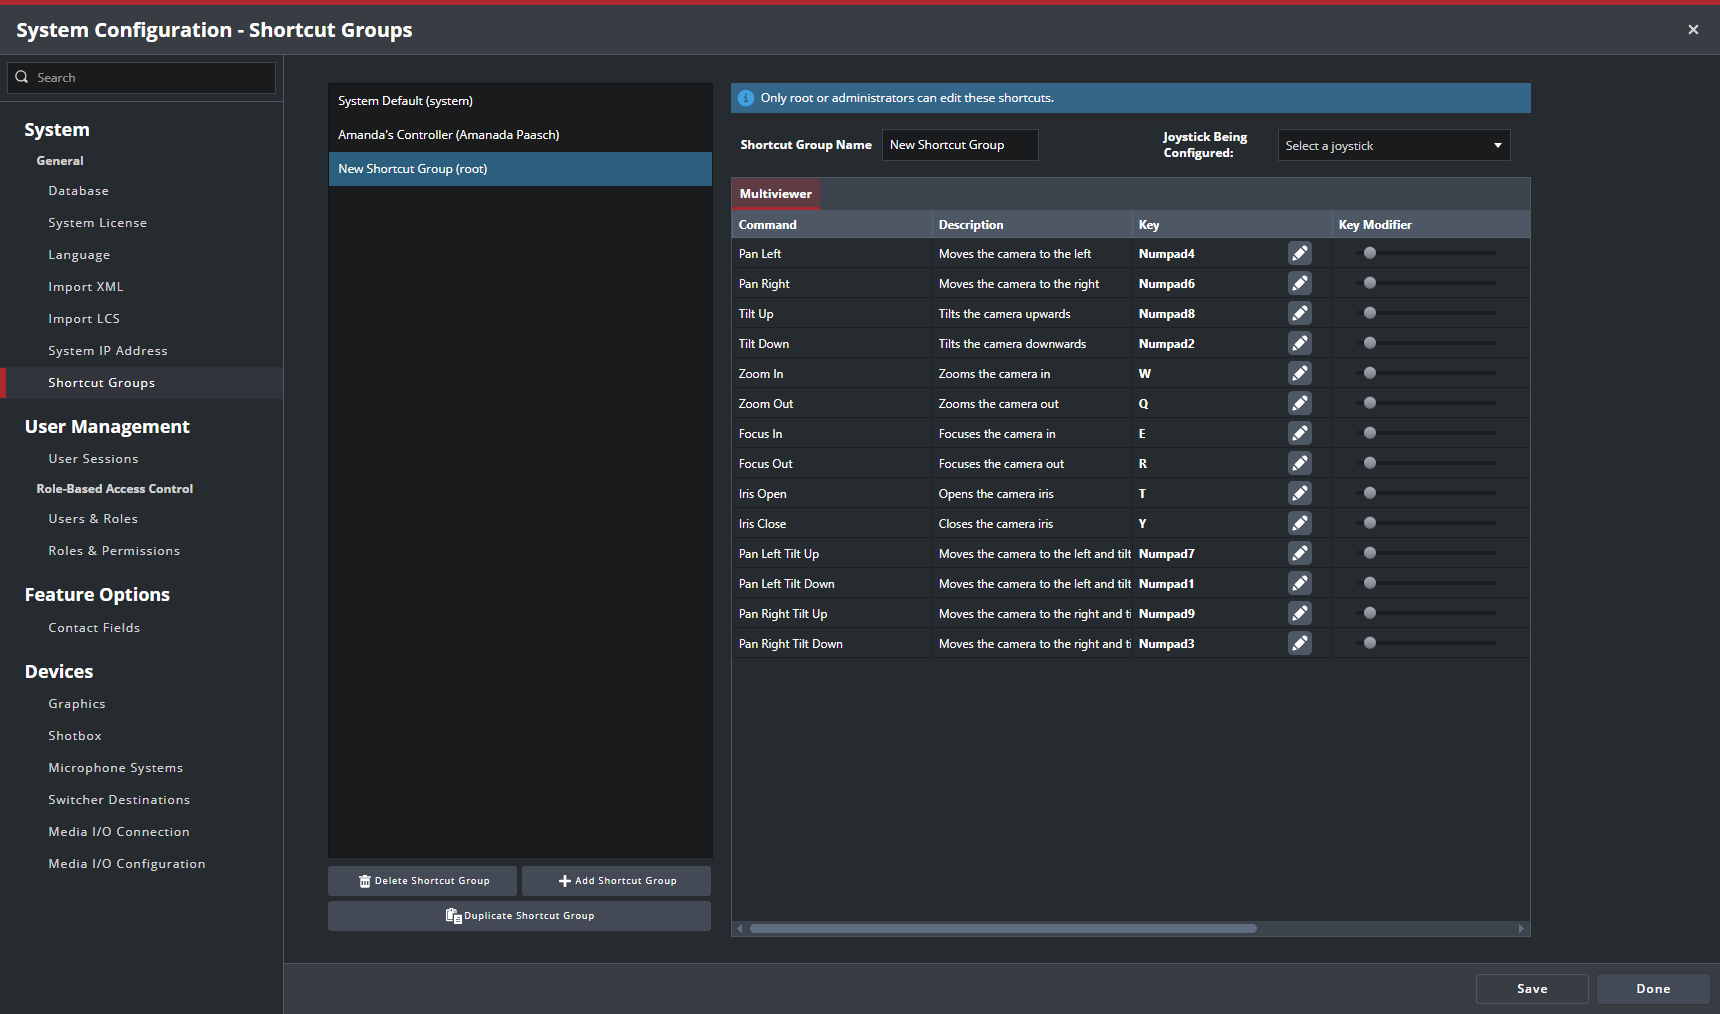The width and height of the screenshot is (1720, 1014).
Task: Edit the Zoom In key binding
Action: pos(1299,374)
